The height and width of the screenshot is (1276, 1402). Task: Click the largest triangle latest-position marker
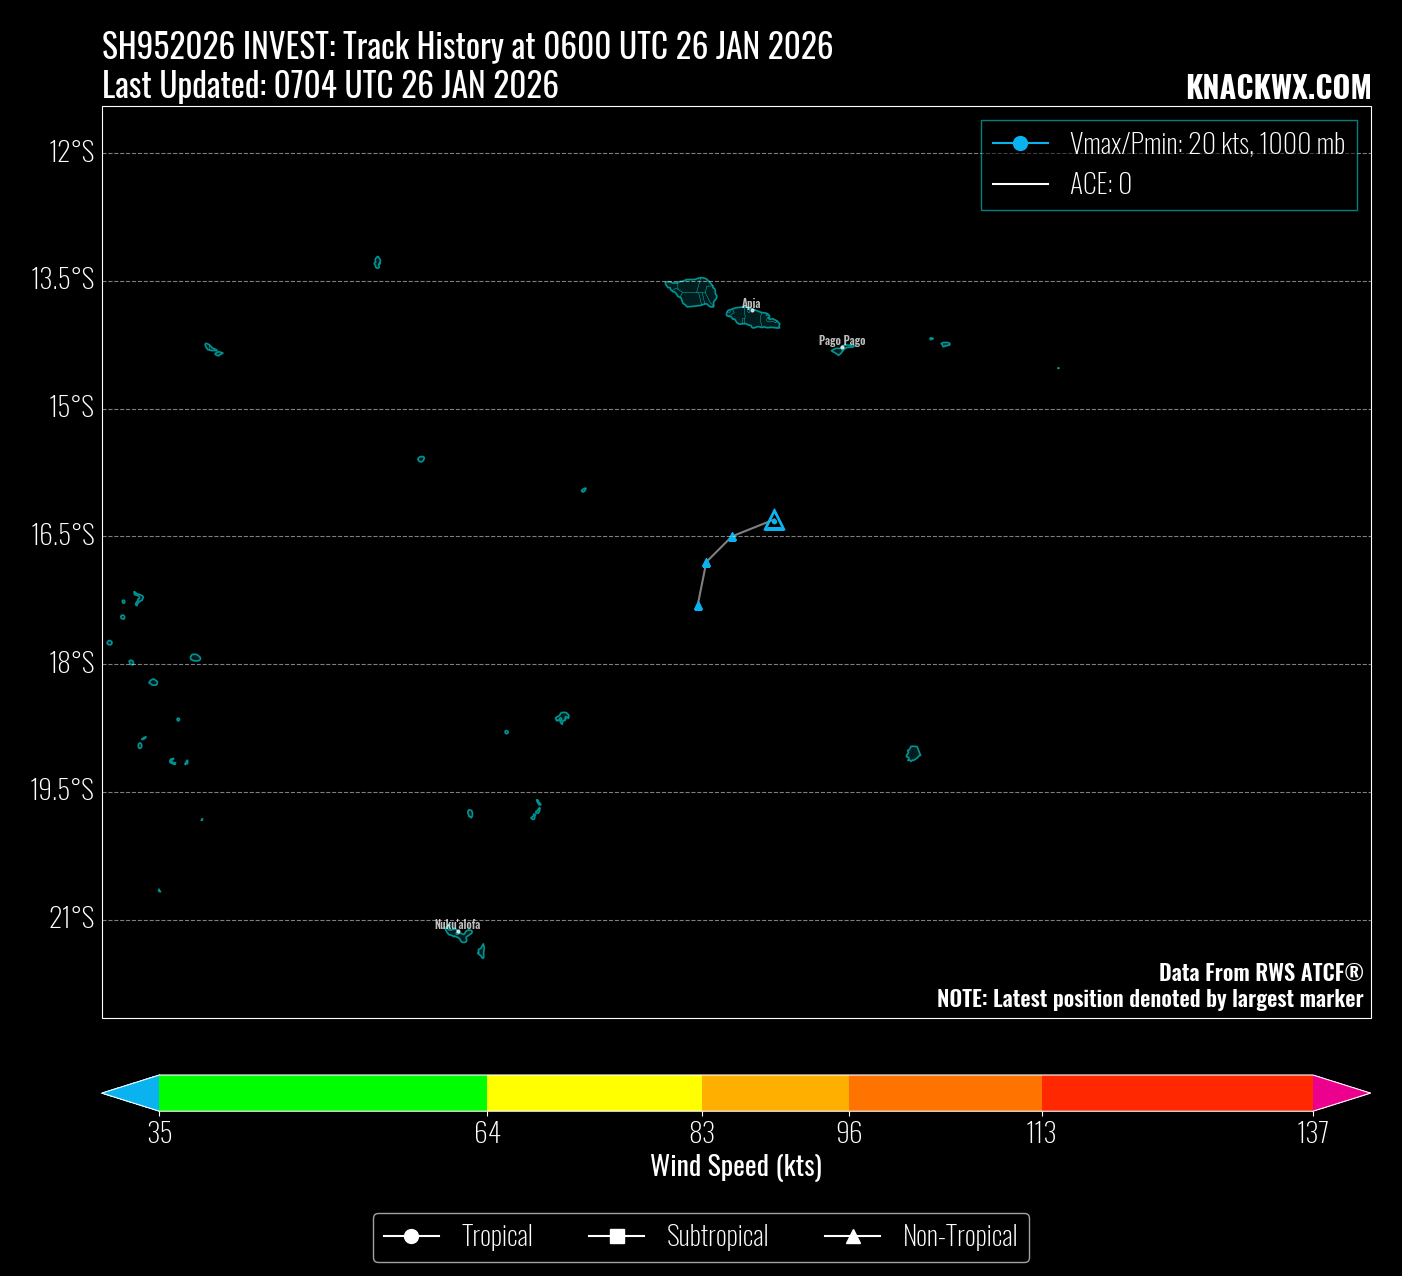coord(774,520)
